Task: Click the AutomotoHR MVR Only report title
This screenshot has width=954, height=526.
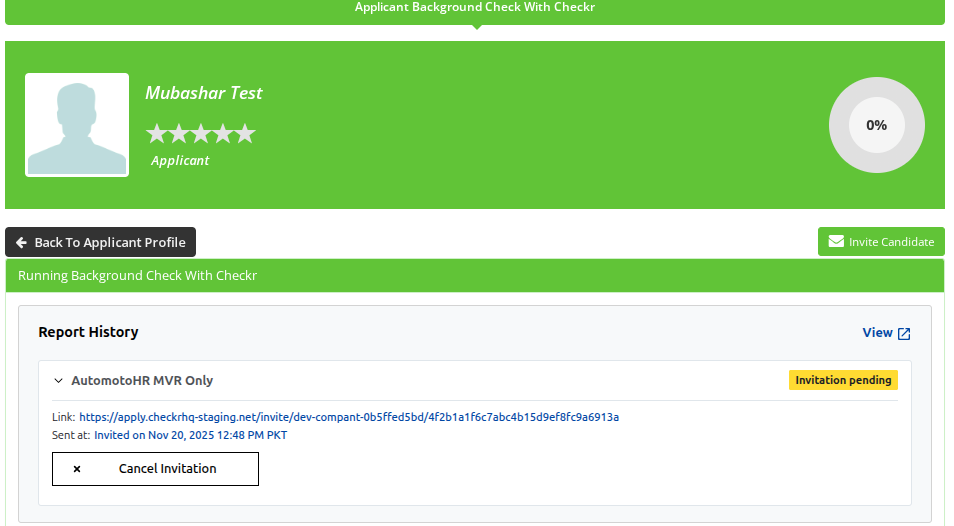Action: tap(142, 381)
